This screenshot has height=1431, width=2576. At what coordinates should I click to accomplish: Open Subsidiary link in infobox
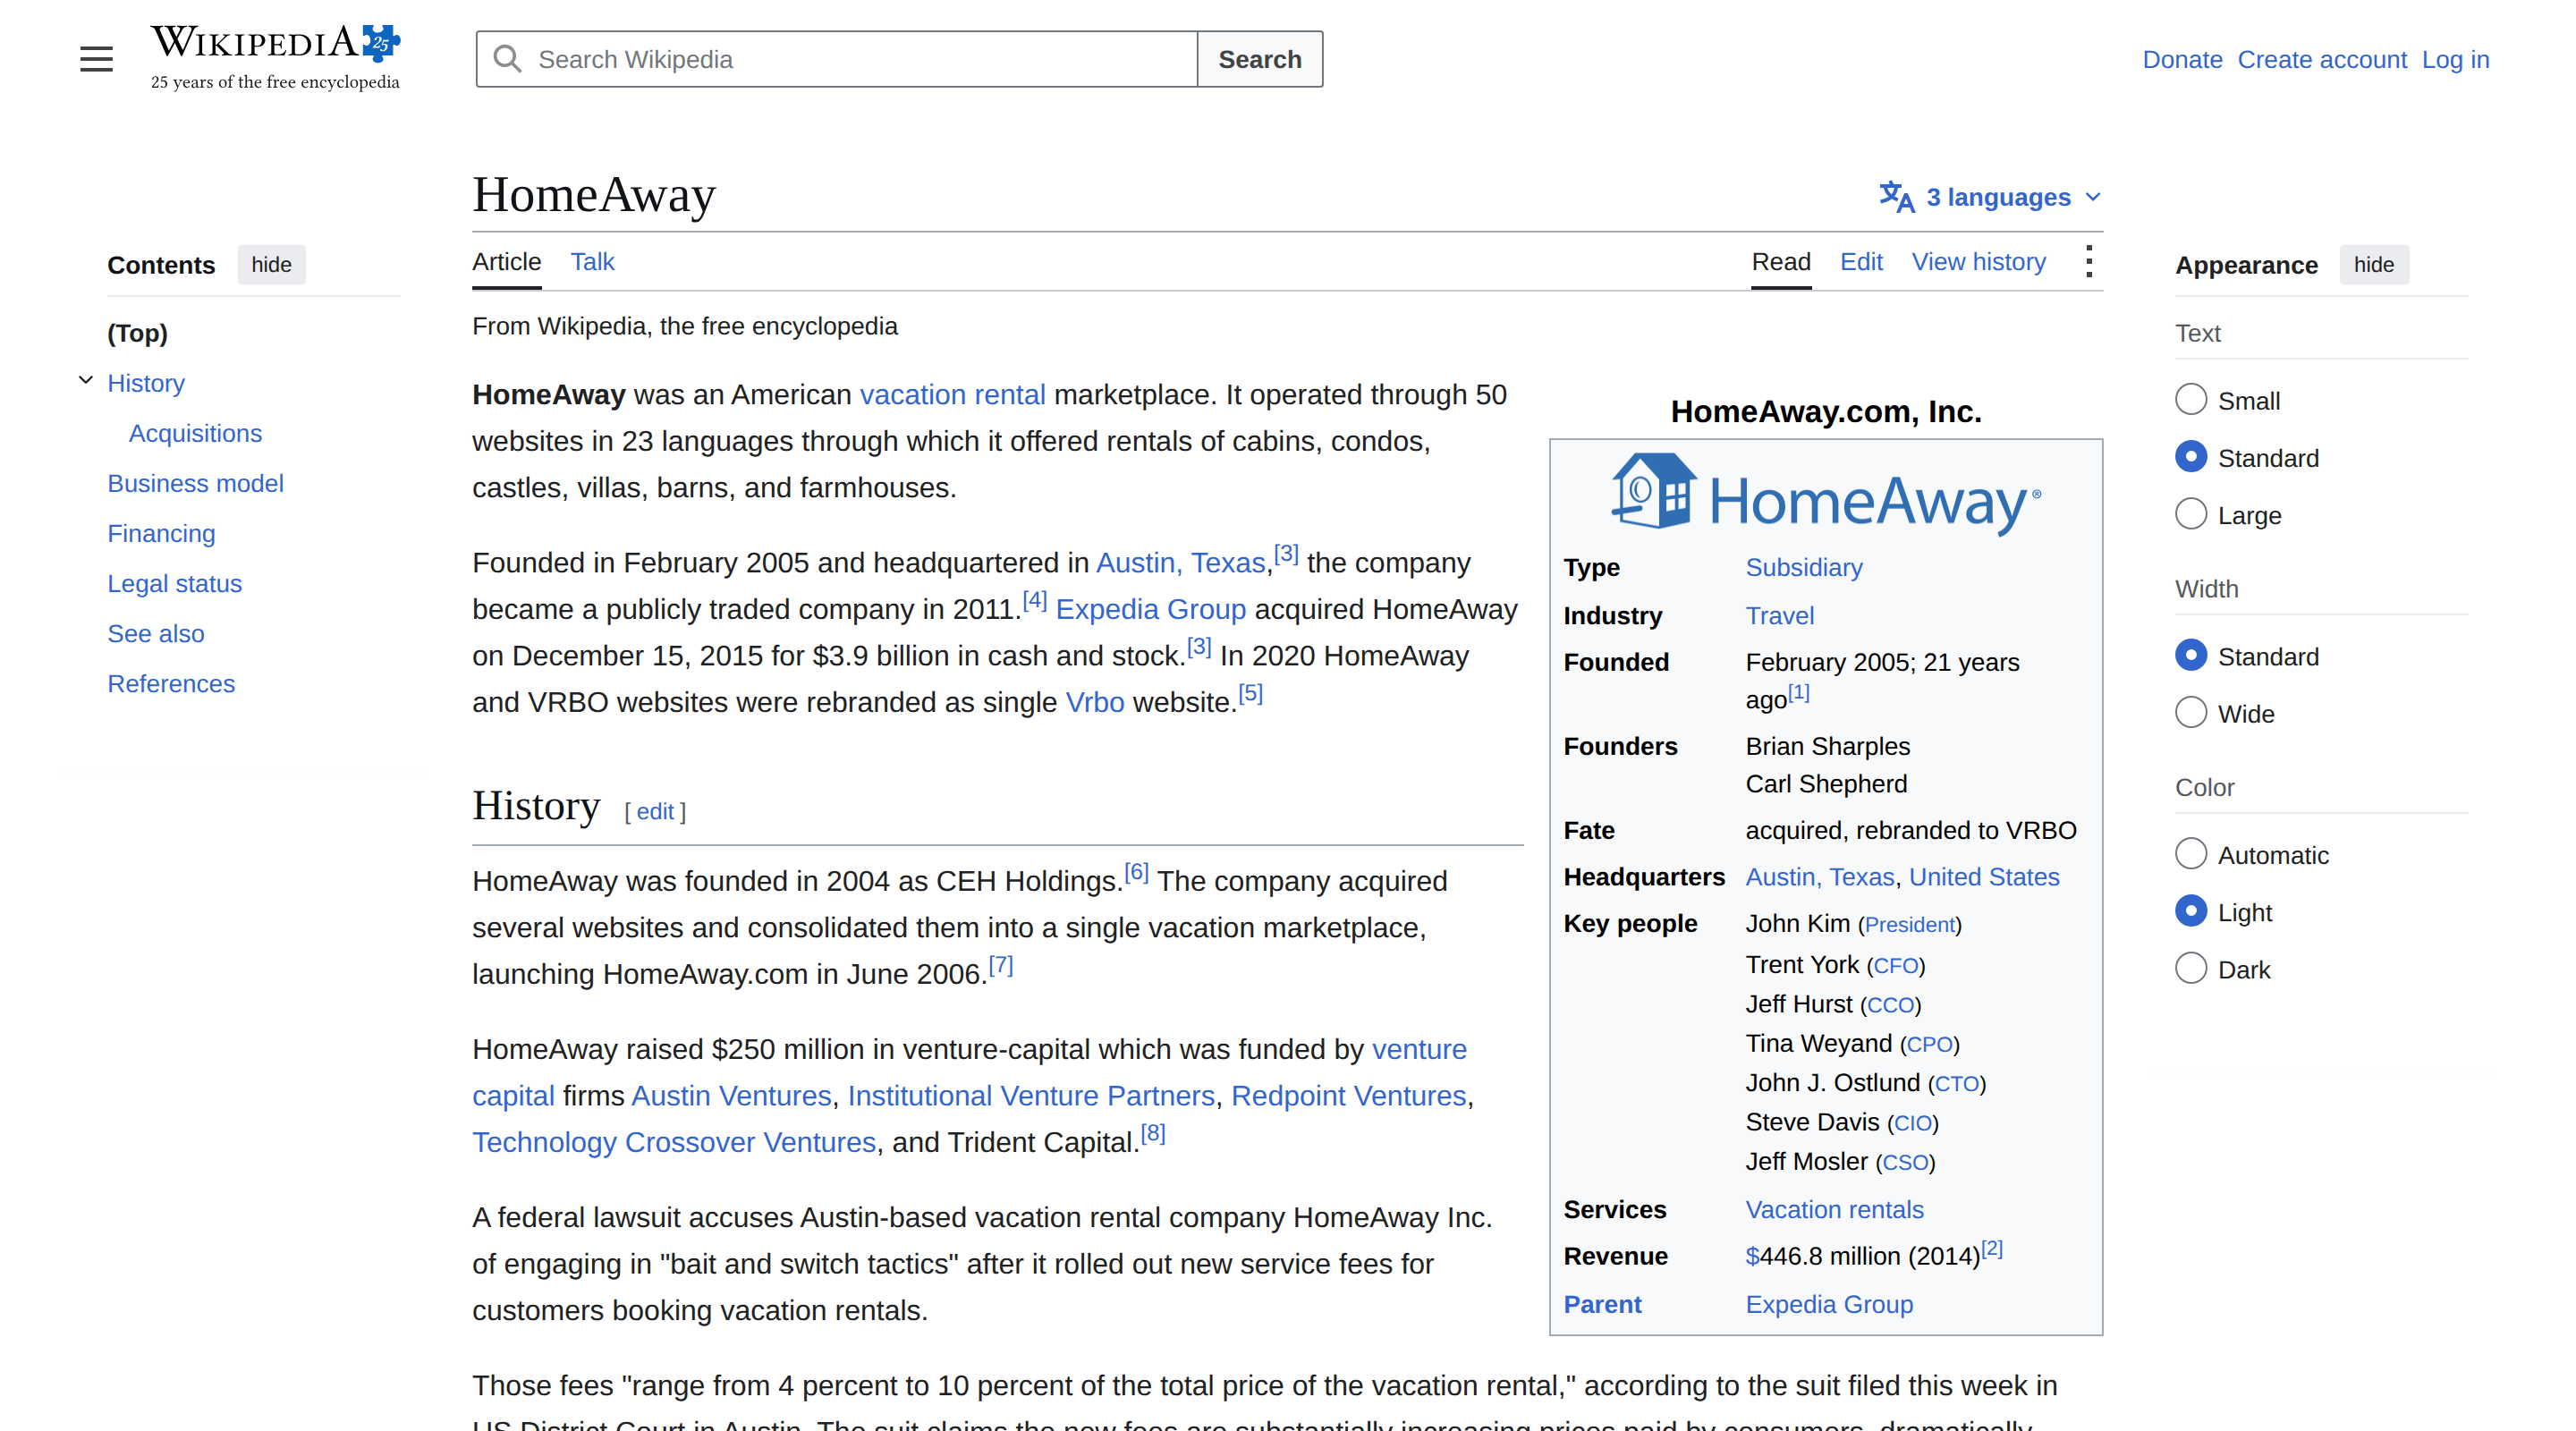tap(1803, 568)
